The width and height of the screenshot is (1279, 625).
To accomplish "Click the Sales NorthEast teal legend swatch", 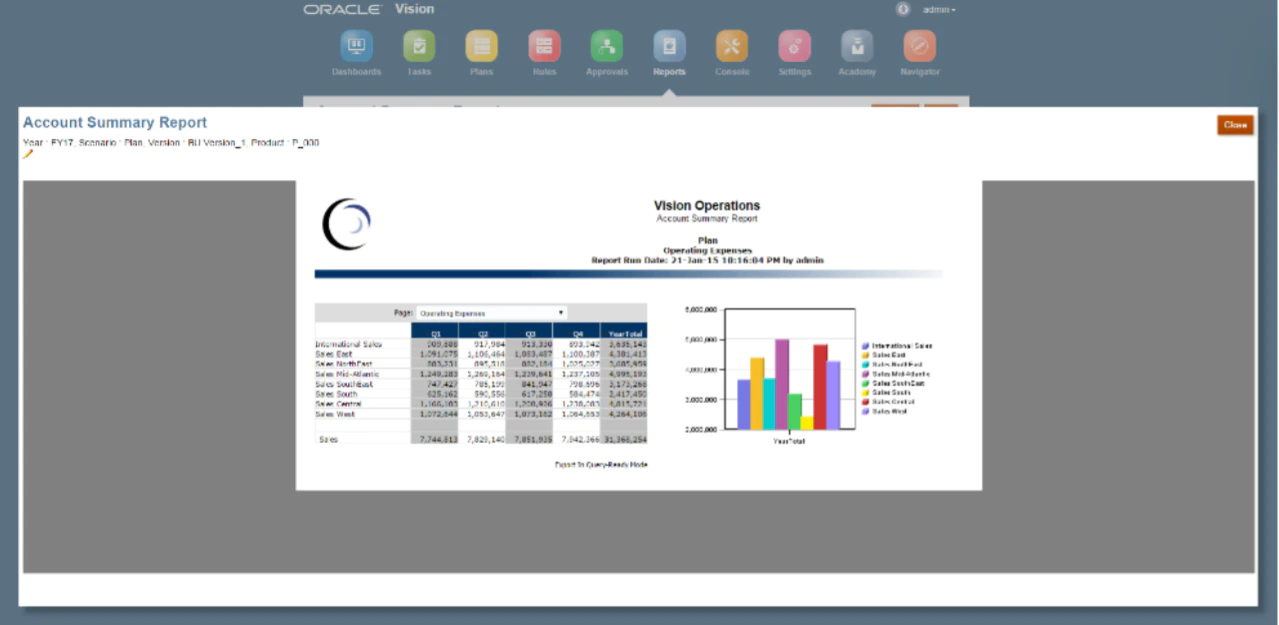I will 866,364.
